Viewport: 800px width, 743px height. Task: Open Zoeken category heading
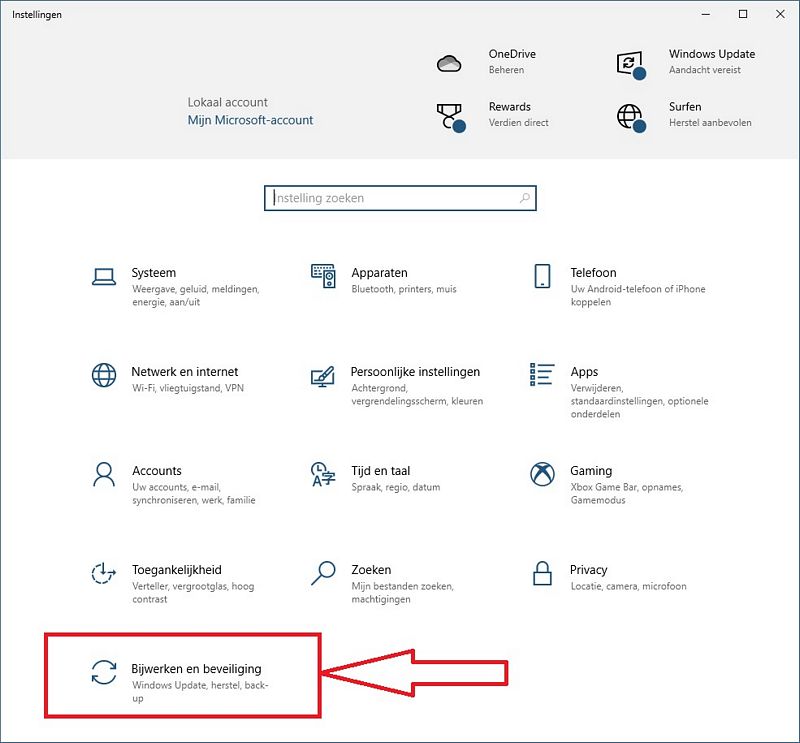point(371,569)
